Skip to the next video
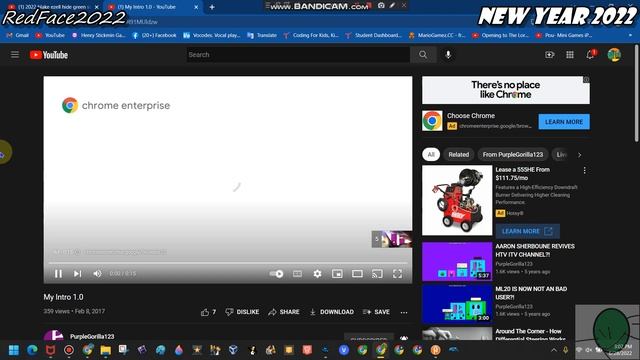 (77, 273)
